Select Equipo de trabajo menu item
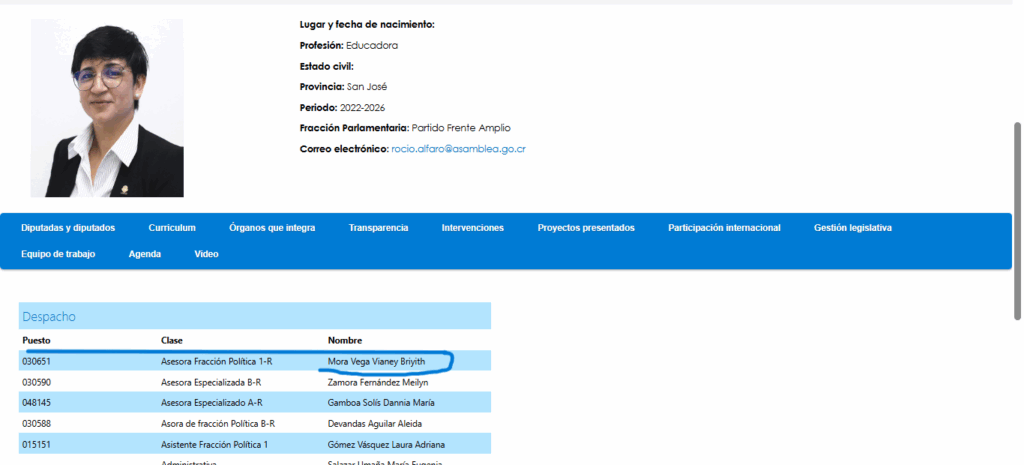The height and width of the screenshot is (465, 1024). tap(58, 254)
